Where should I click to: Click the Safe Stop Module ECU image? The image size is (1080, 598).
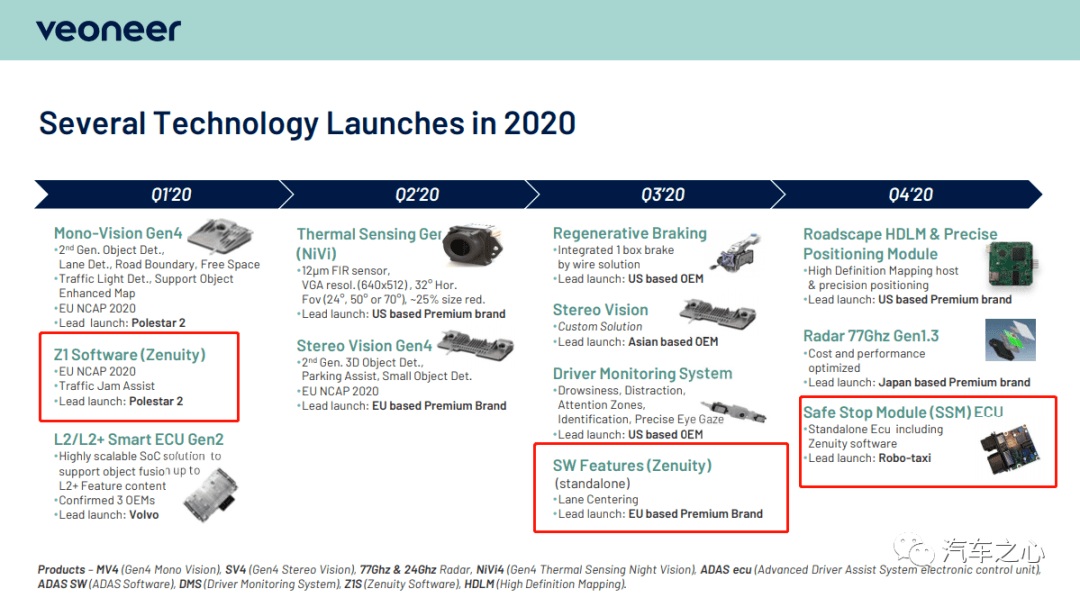pos(1010,449)
